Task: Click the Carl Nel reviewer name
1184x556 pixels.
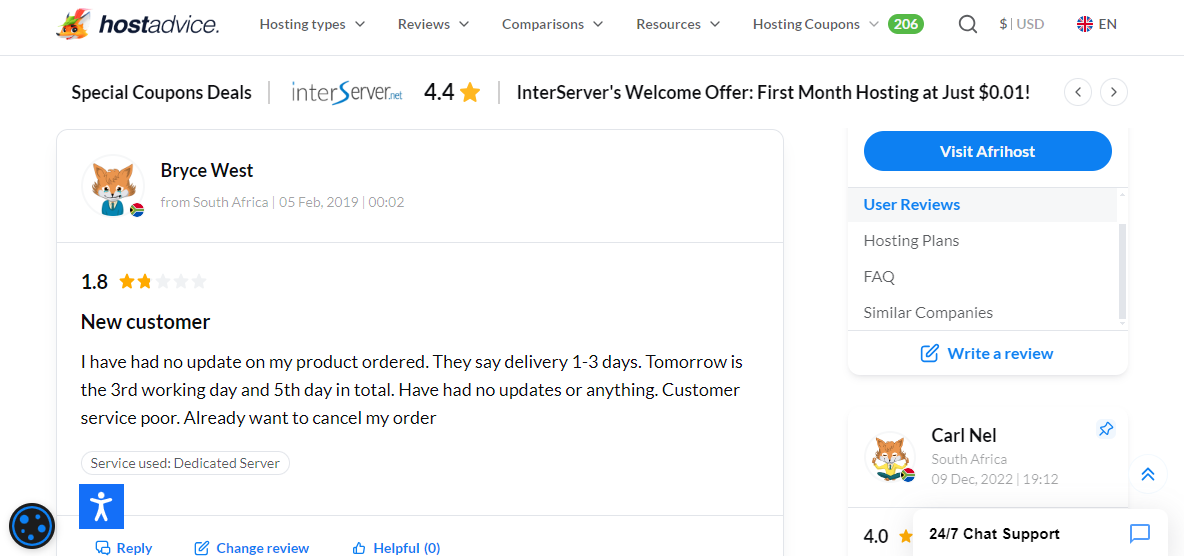Action: tap(964, 436)
